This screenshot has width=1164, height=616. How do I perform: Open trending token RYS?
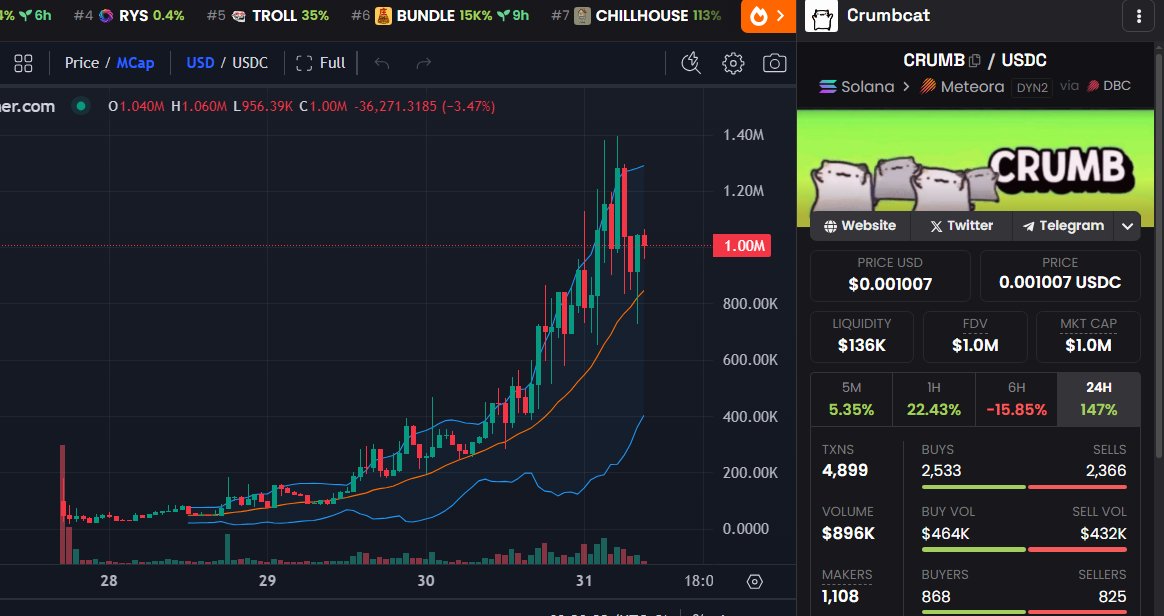[x=129, y=16]
